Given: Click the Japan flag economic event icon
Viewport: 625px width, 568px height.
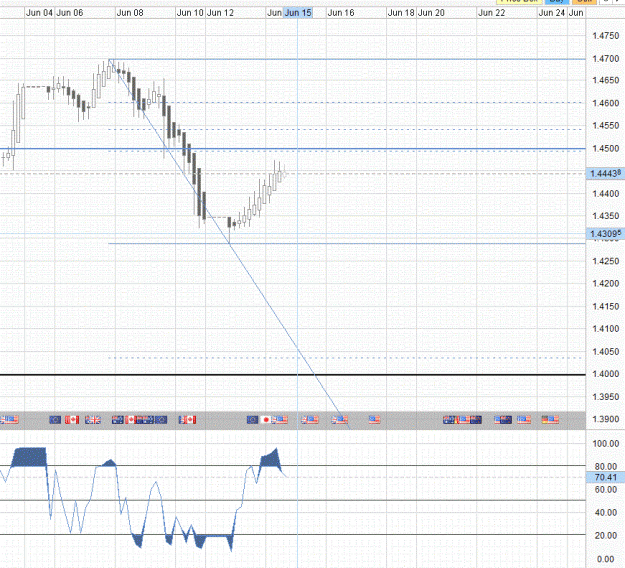Looking at the screenshot, I should (266, 420).
